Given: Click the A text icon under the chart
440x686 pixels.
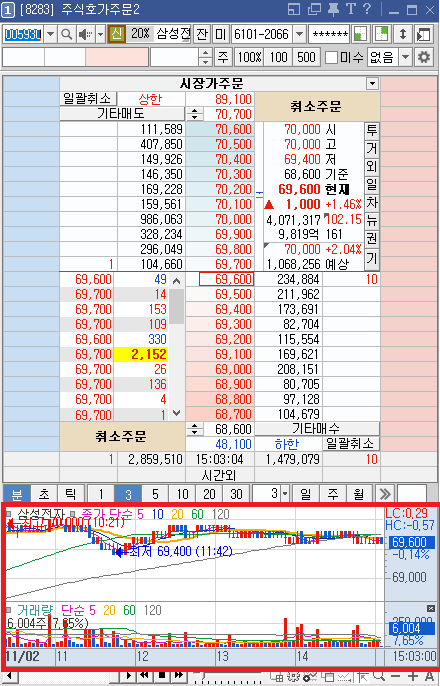Looking at the screenshot, I should point(429,677).
